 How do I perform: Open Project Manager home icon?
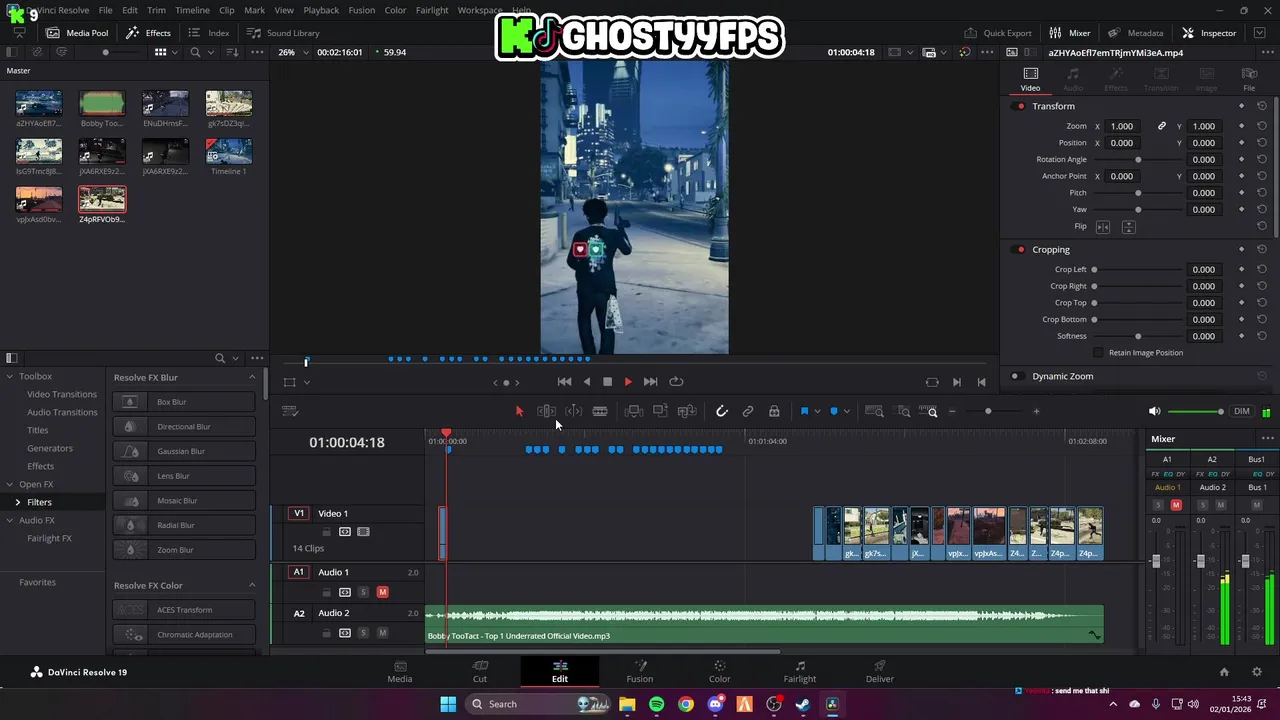pos(1224,672)
